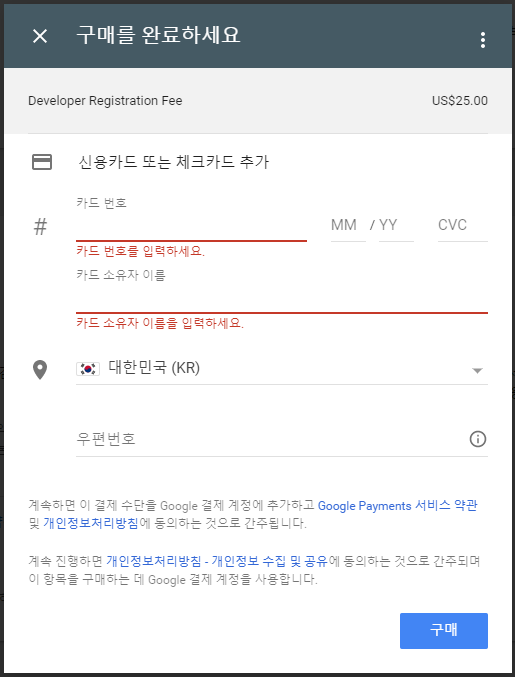Click the US$25.00 price
The width and height of the screenshot is (515, 677).
tap(460, 101)
